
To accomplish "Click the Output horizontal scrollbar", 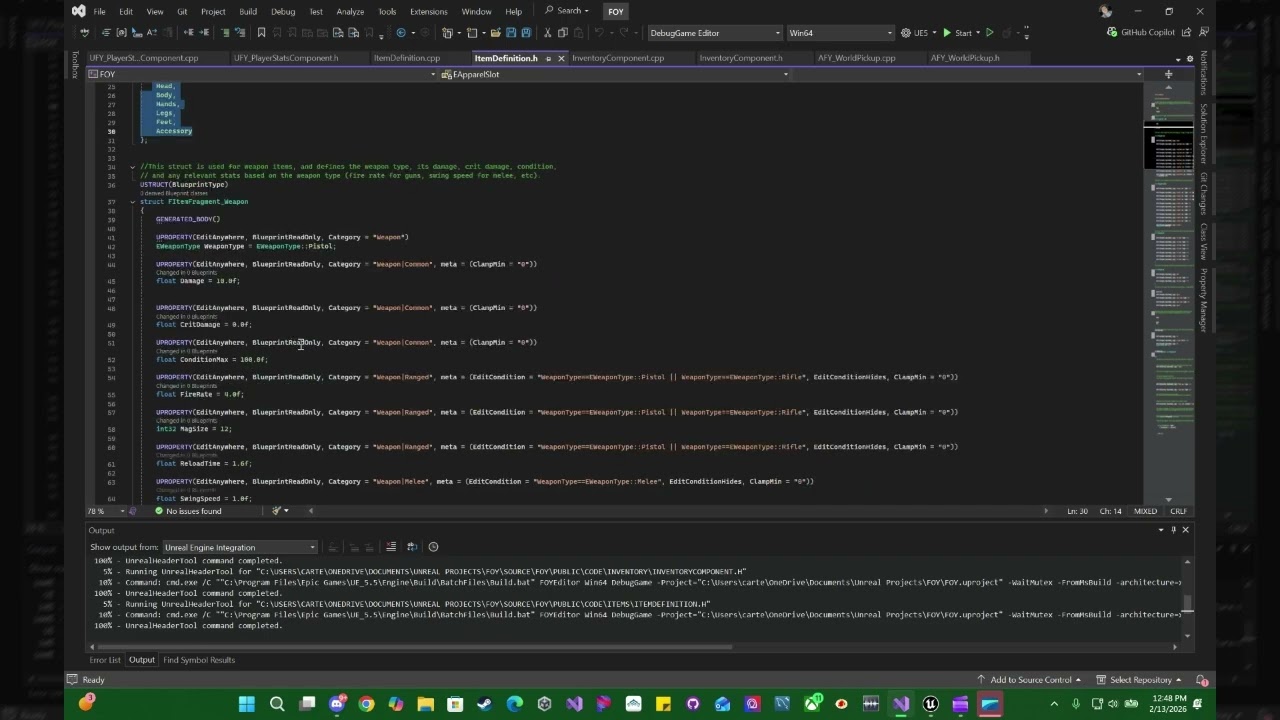I will click(x=416, y=646).
